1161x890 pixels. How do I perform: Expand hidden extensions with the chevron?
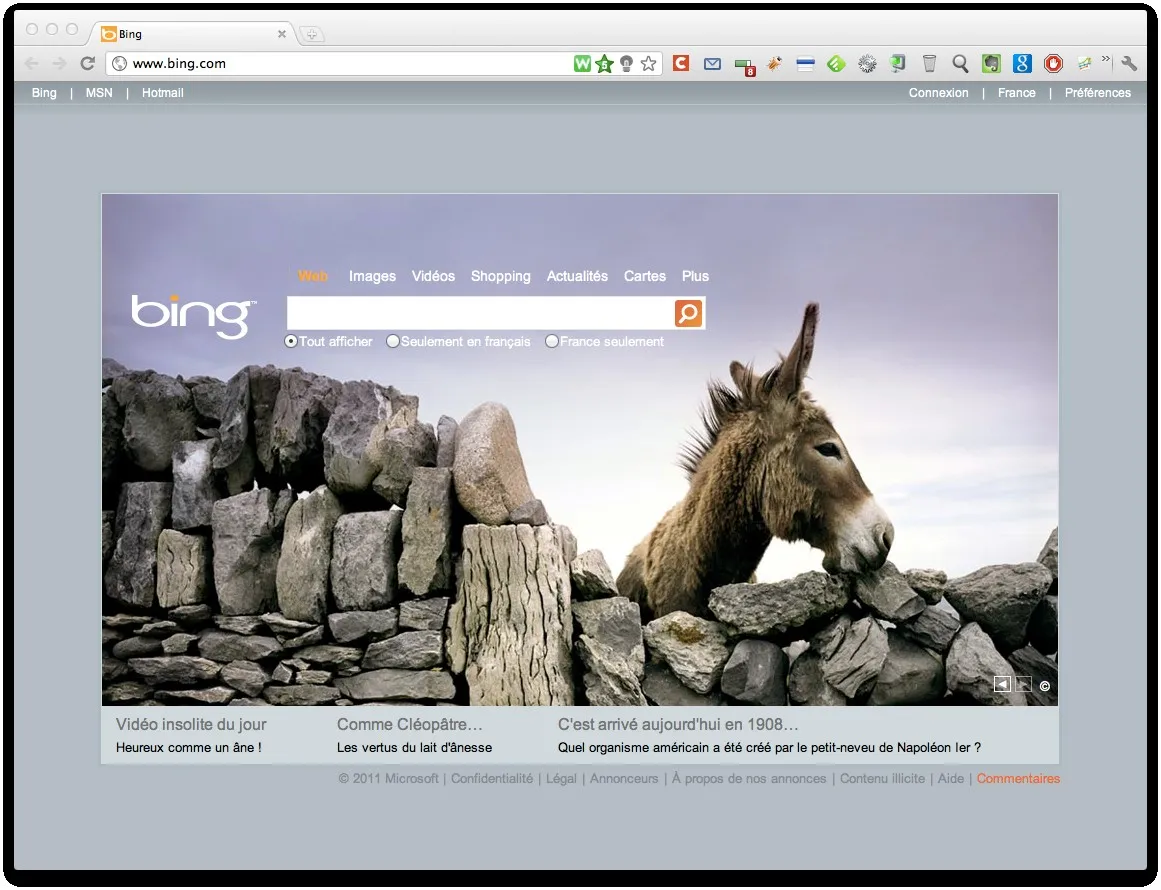(1105, 59)
